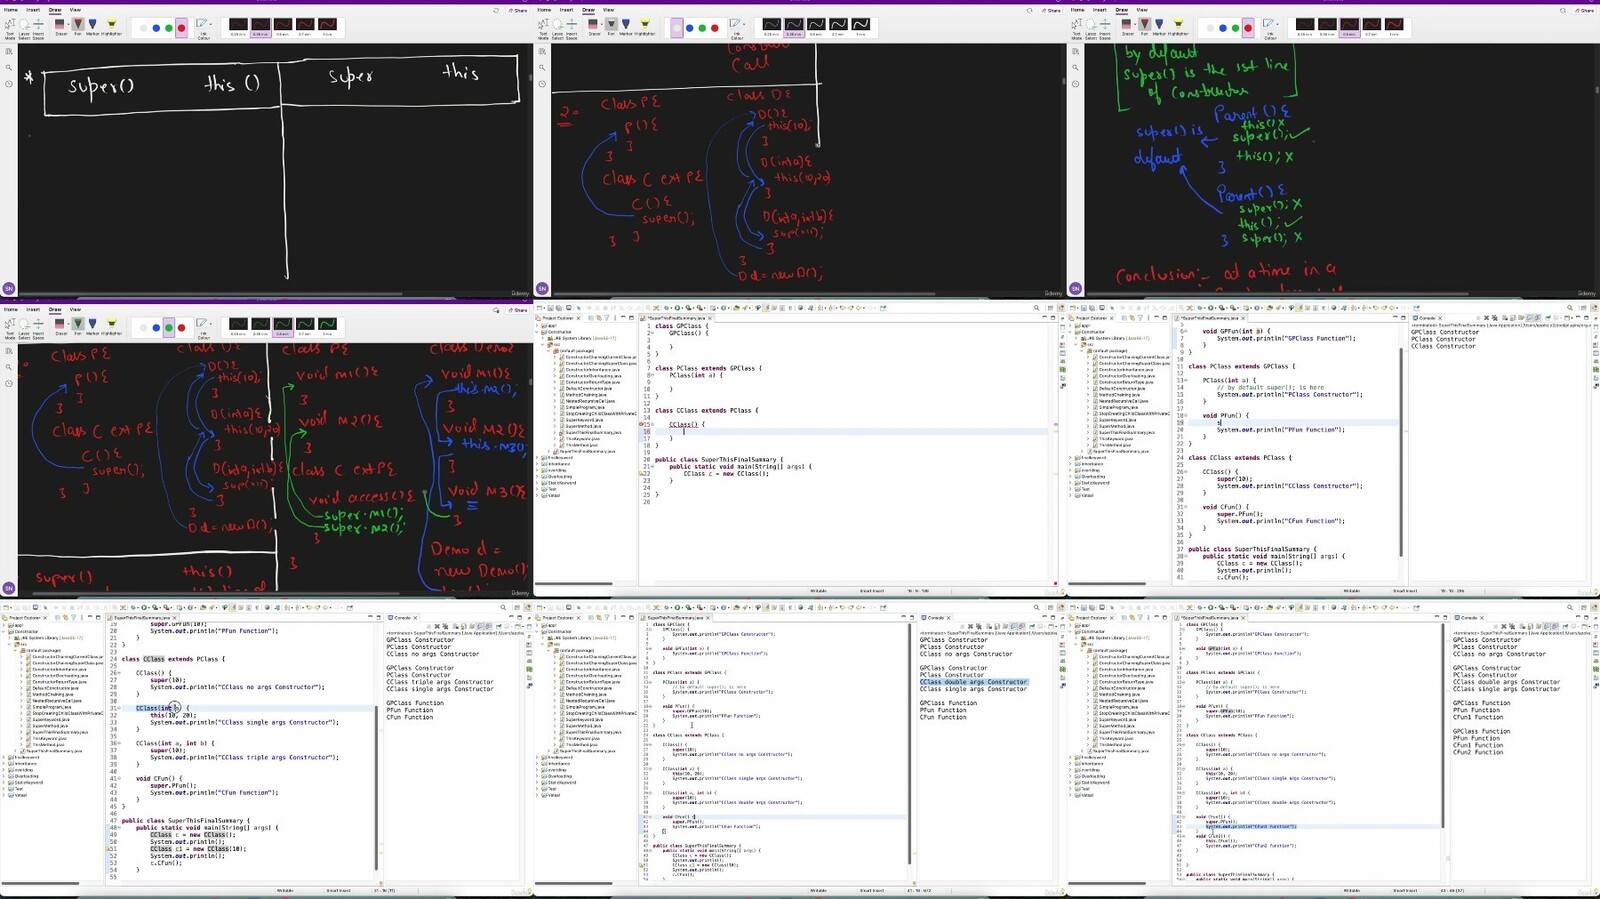The height and width of the screenshot is (899, 1600).
Task: Collapse default package in center Eclipse tree
Action: coord(548,351)
